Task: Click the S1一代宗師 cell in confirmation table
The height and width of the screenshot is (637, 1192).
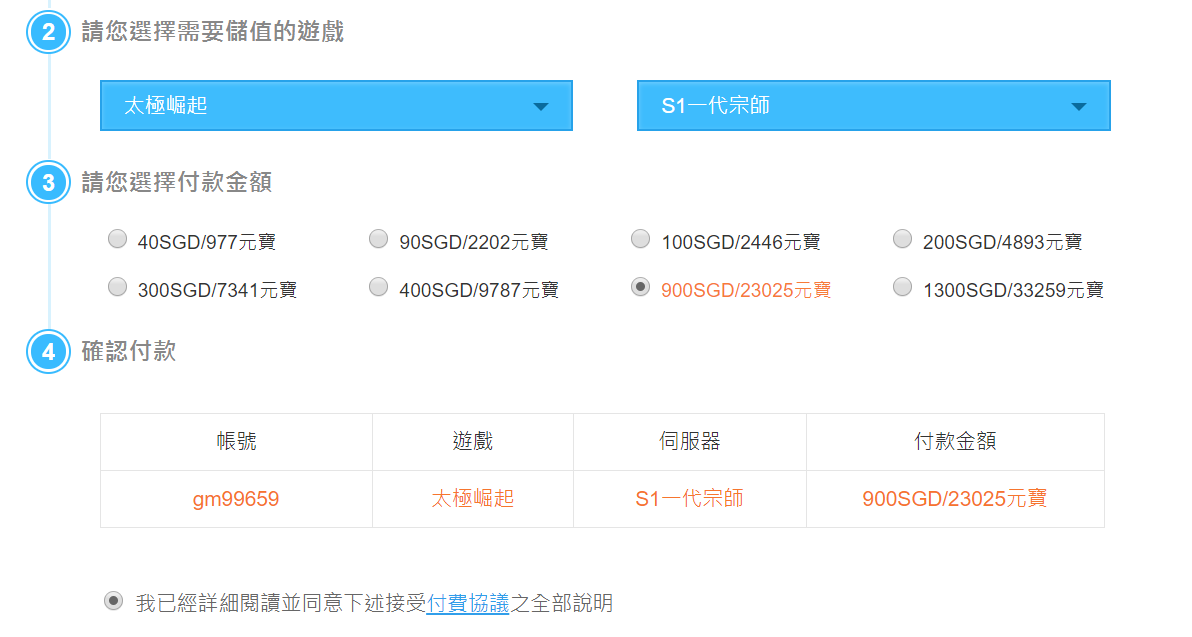Action: pyautogui.click(x=690, y=499)
